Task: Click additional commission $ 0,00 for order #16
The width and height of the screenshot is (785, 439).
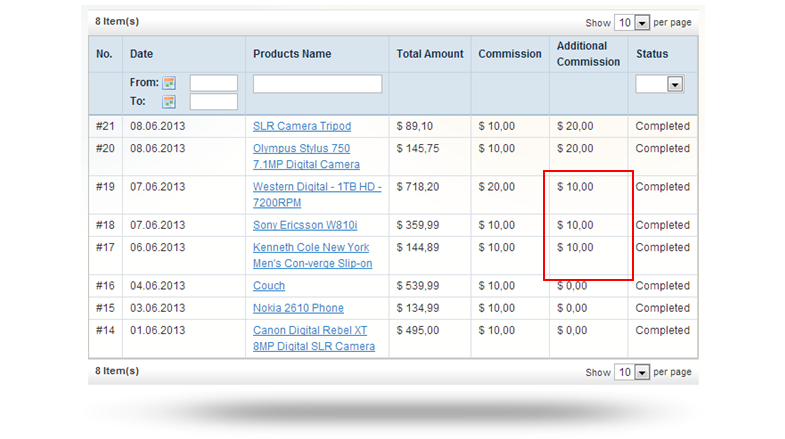Action: pos(572,286)
